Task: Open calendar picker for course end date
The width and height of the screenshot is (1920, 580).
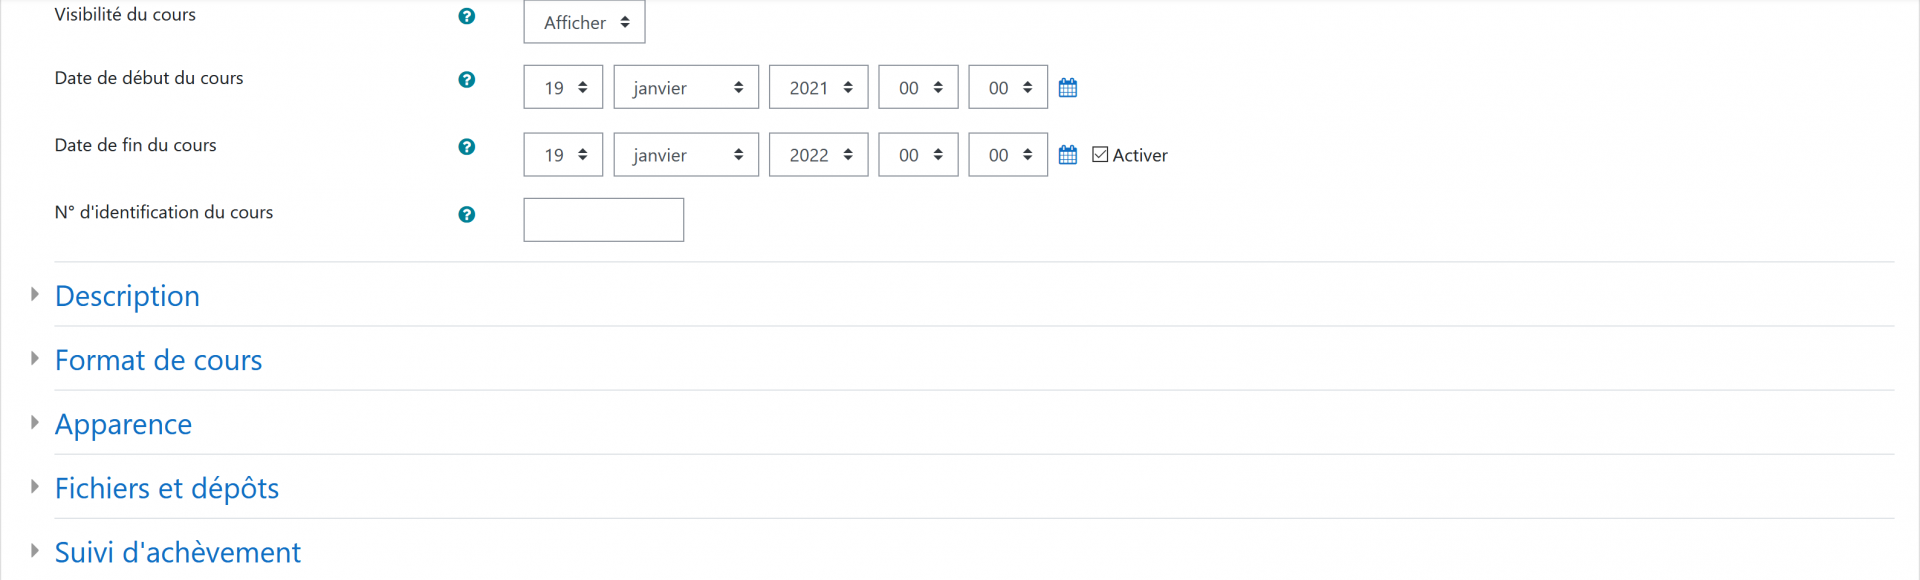Action: (x=1068, y=155)
